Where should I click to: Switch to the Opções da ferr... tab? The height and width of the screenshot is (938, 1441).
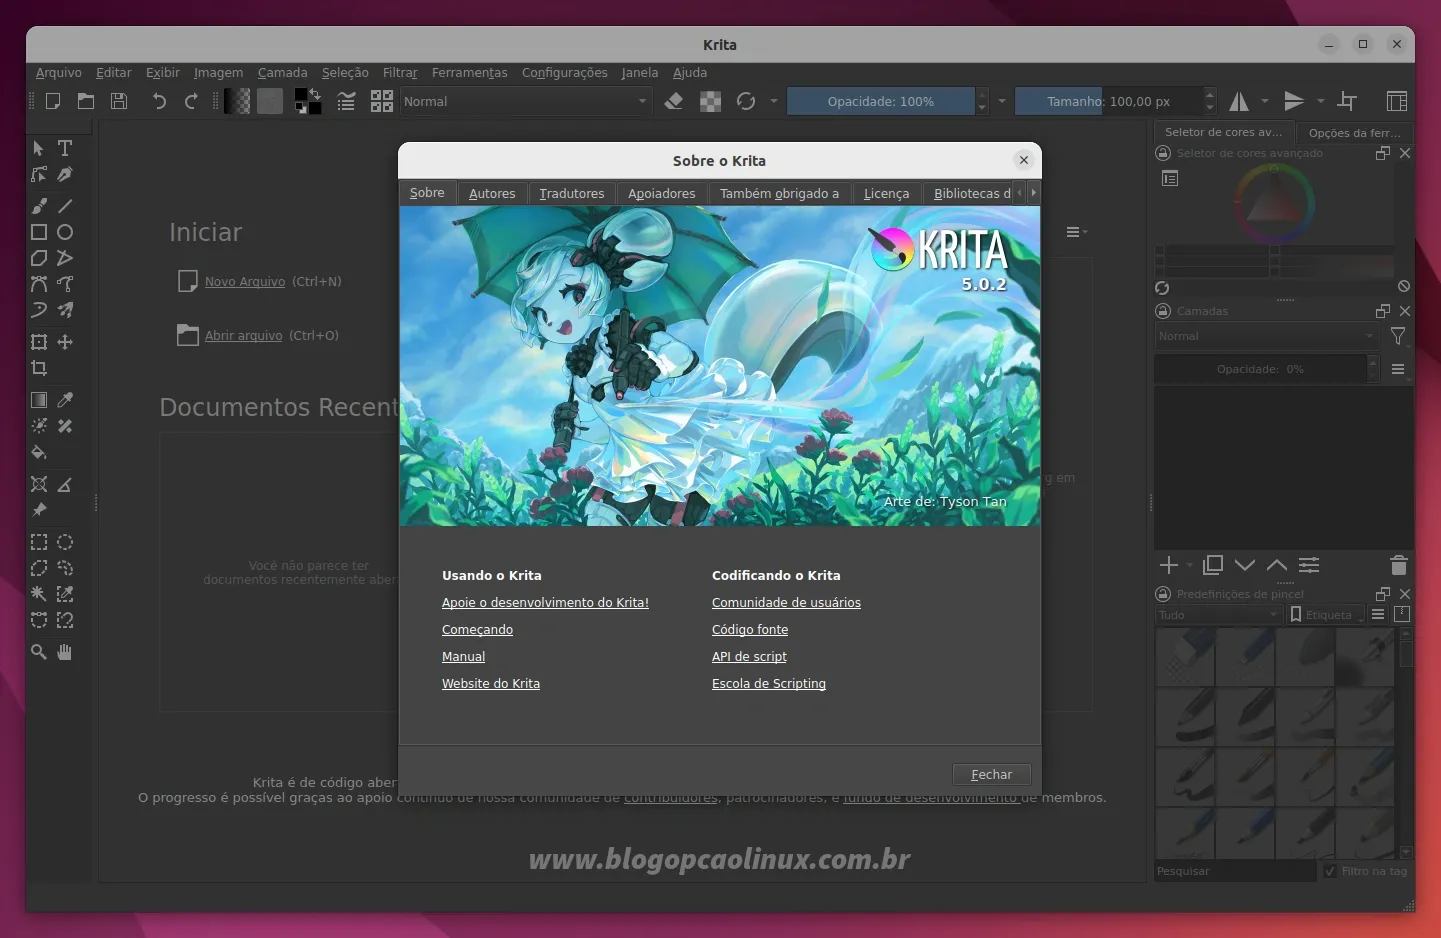pos(1355,132)
